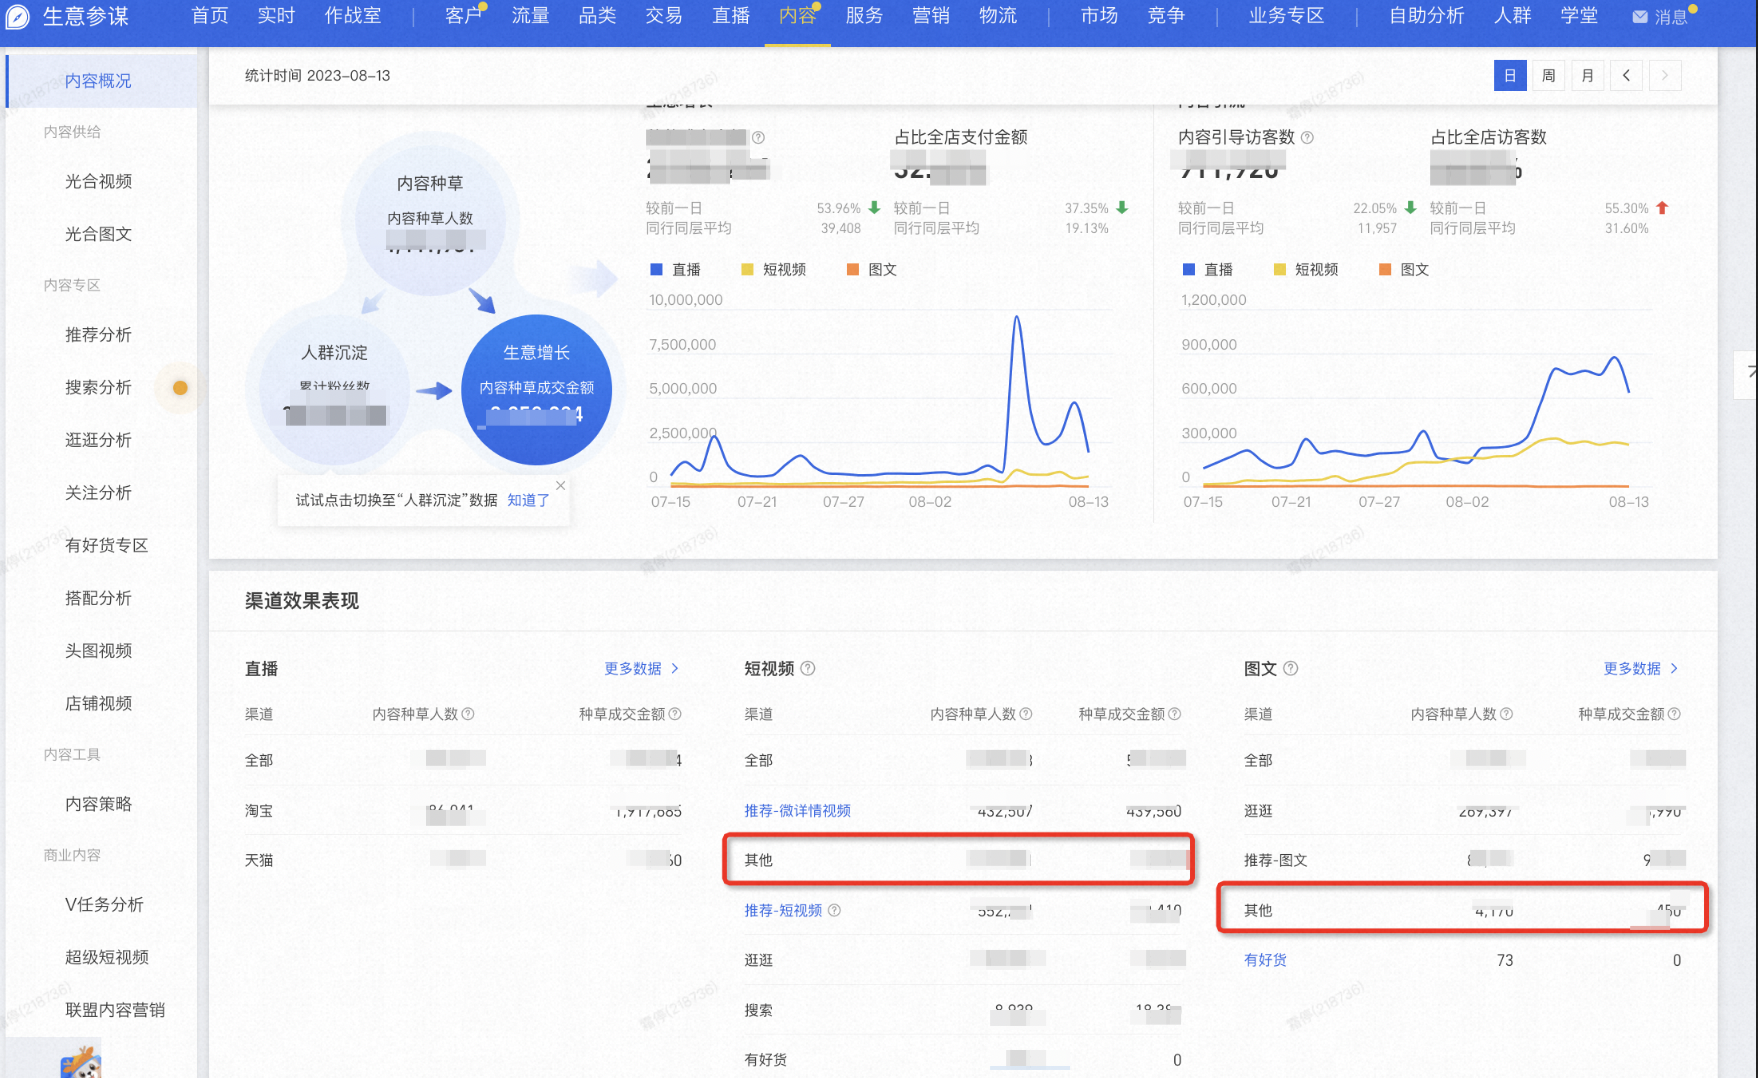
Task: Open 更多数据 in 直播 section
Action: (x=642, y=668)
